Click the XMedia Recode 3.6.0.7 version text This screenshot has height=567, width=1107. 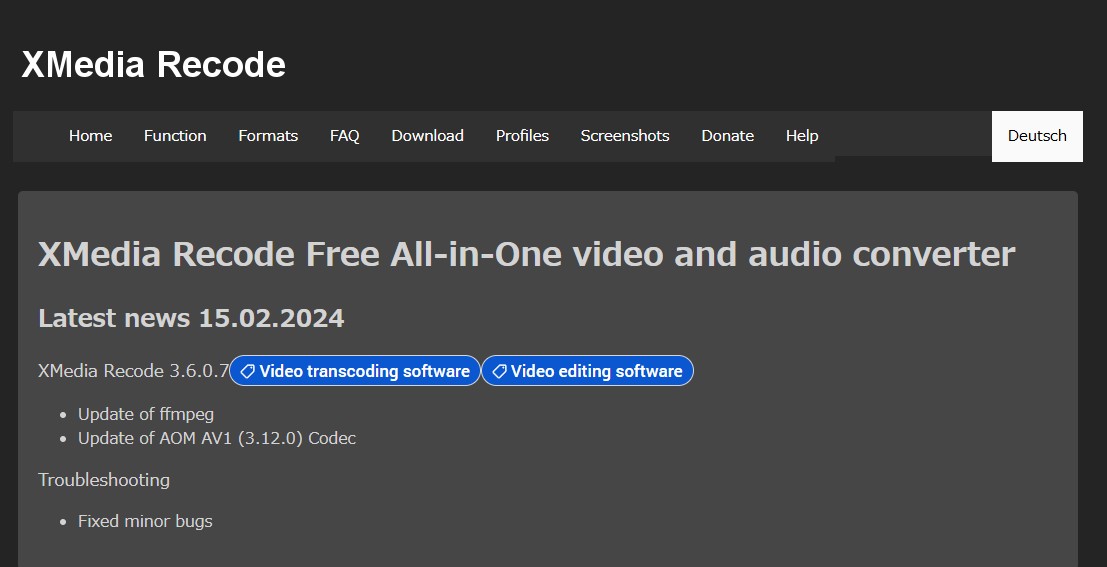point(133,371)
